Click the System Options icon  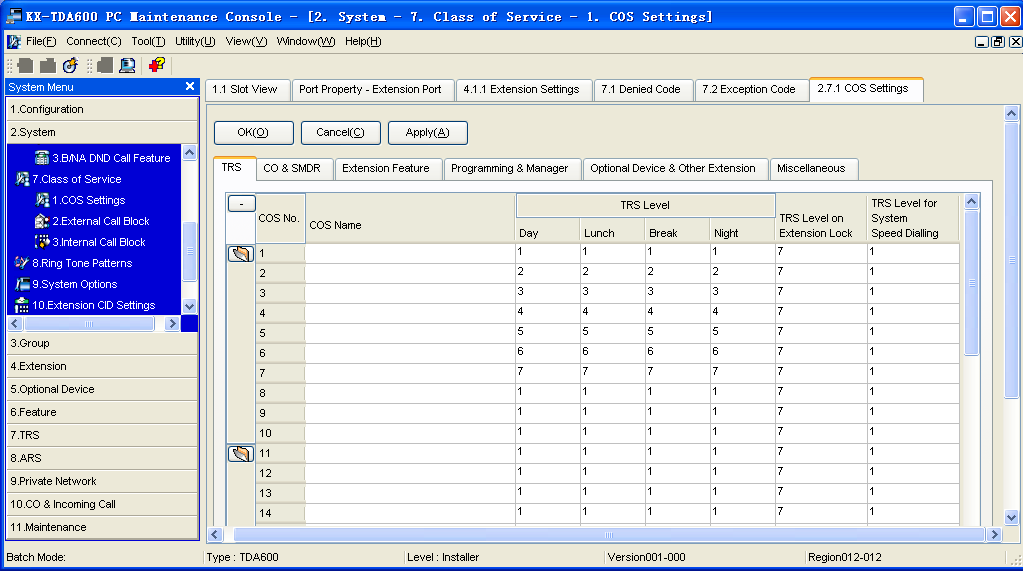pos(22,284)
